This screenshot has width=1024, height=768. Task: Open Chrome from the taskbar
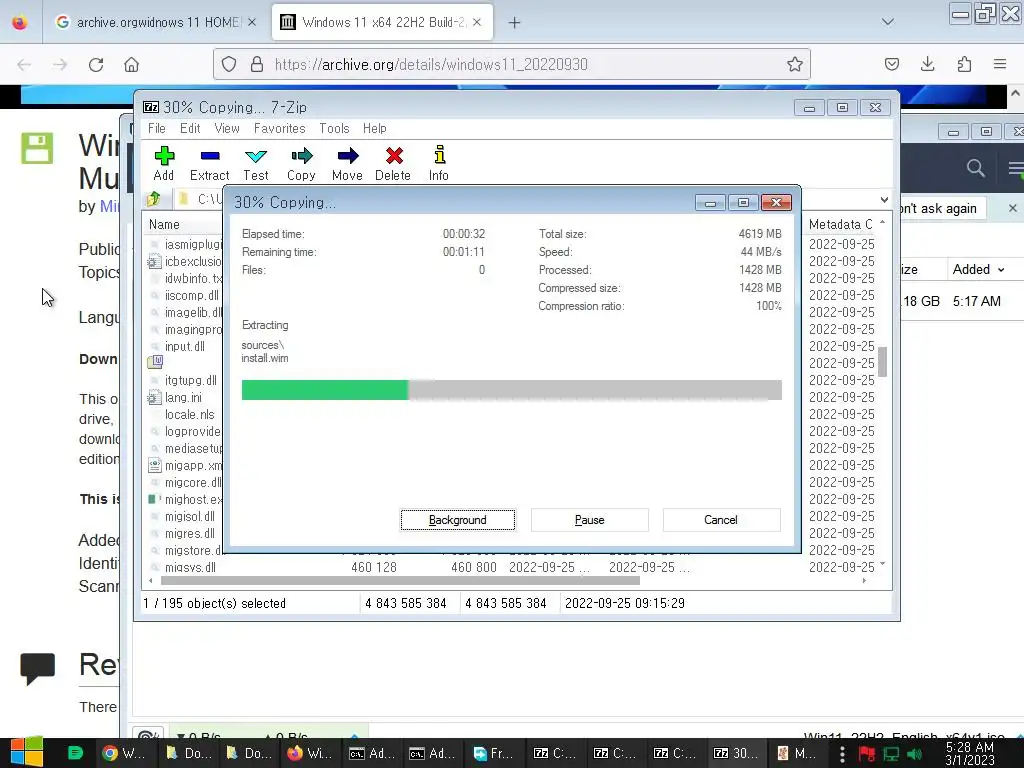(x=124, y=753)
